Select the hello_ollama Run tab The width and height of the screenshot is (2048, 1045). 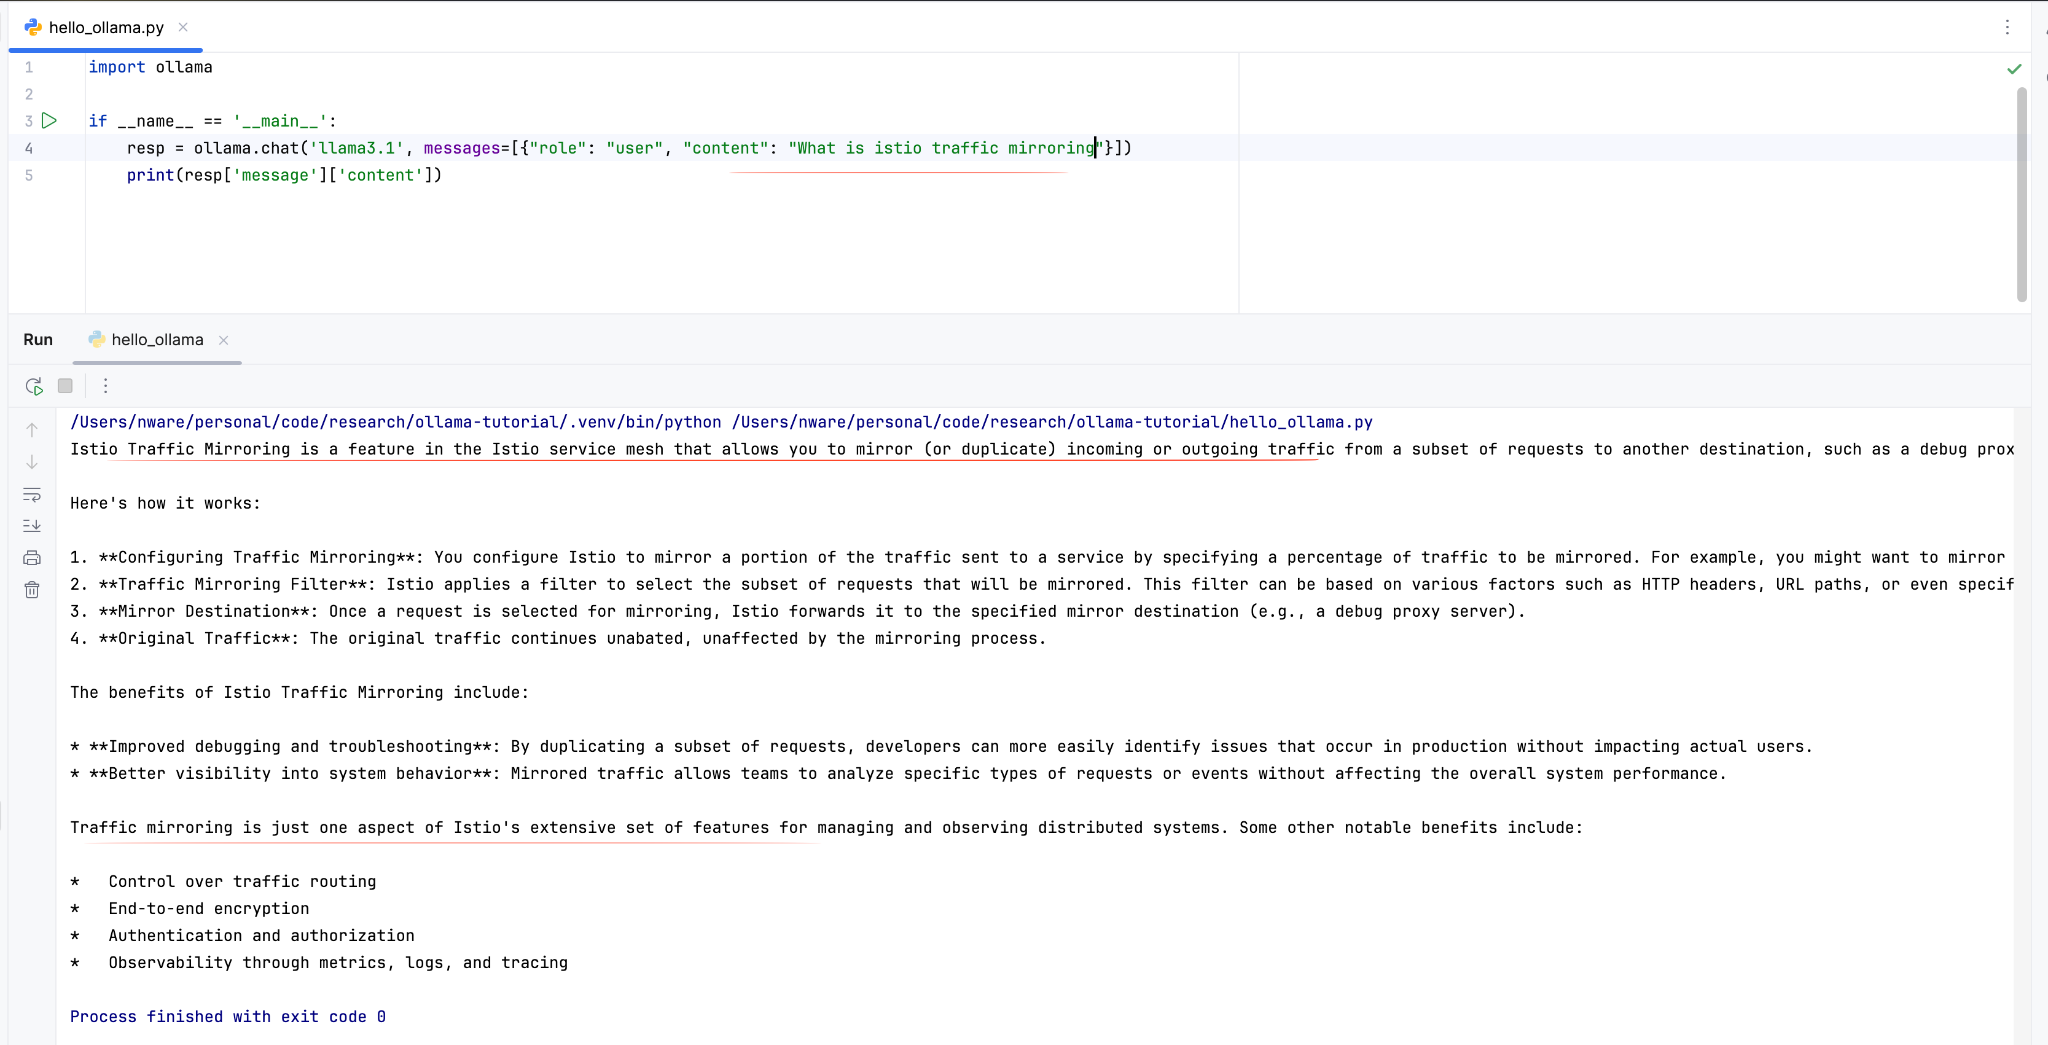(155, 339)
